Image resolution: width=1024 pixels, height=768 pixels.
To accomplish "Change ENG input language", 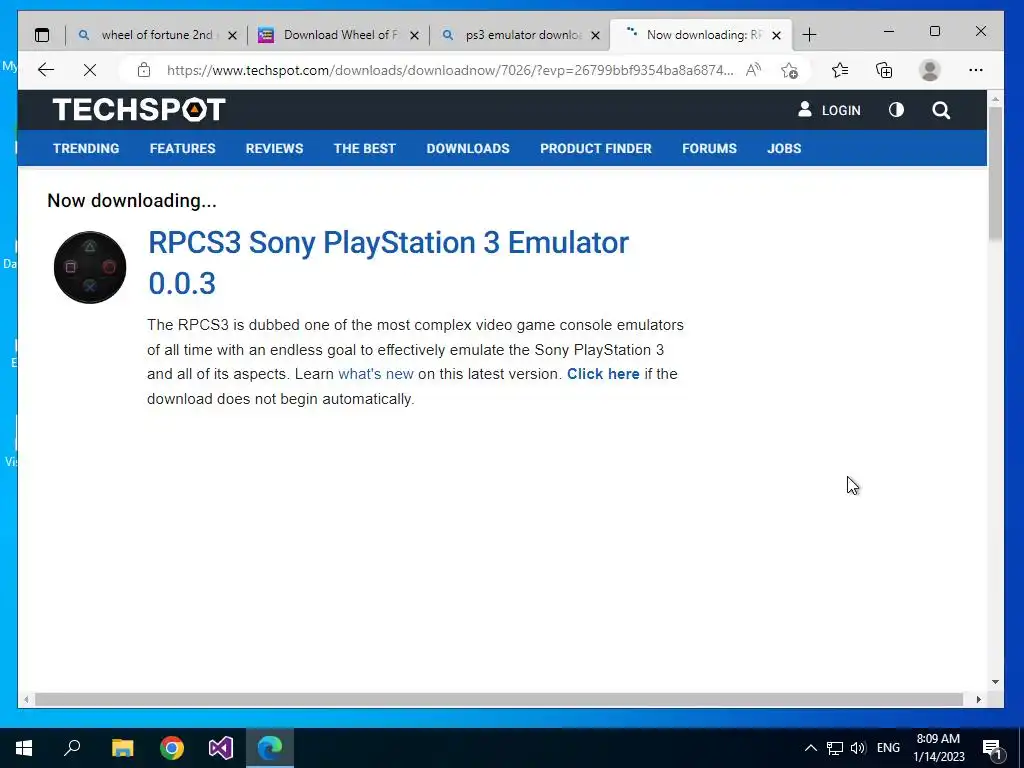I will tap(888, 748).
